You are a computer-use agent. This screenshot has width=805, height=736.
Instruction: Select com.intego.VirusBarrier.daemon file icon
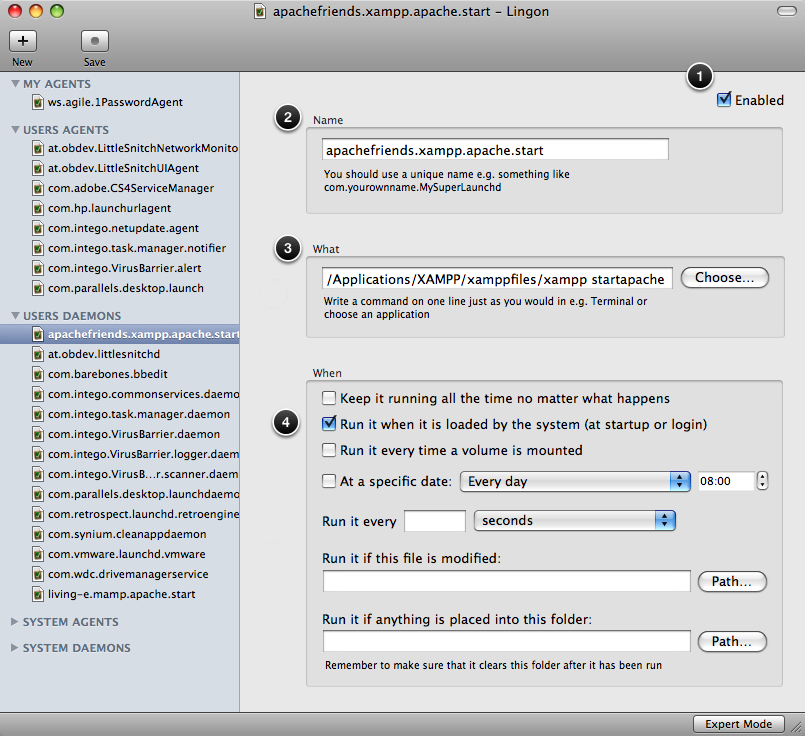pyautogui.click(x=37, y=435)
